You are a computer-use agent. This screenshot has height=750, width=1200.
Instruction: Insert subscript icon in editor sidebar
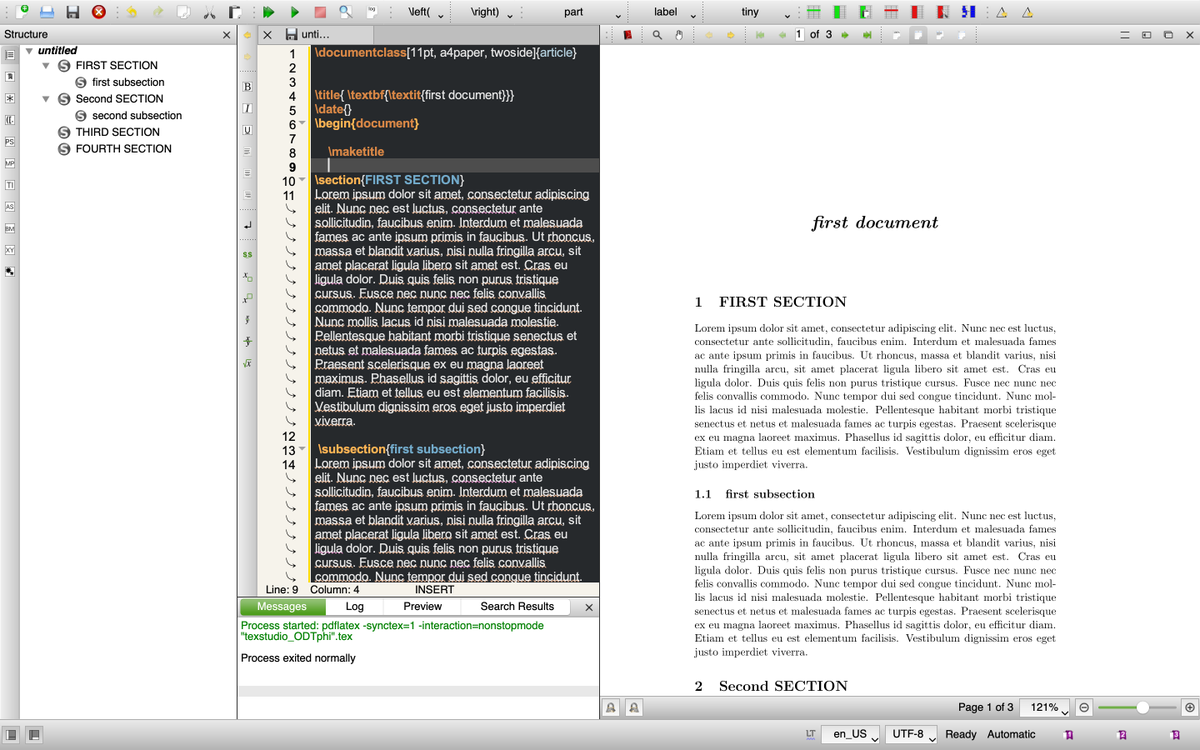click(x=246, y=276)
